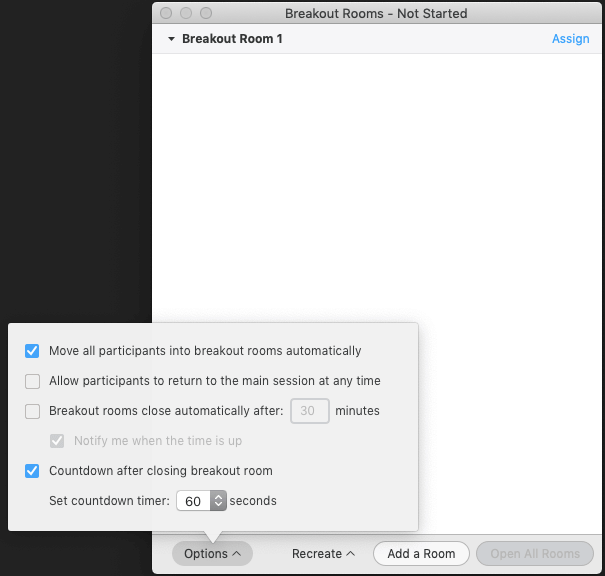Click the countdown timer value showing 60
This screenshot has height=576, width=605.
193,501
